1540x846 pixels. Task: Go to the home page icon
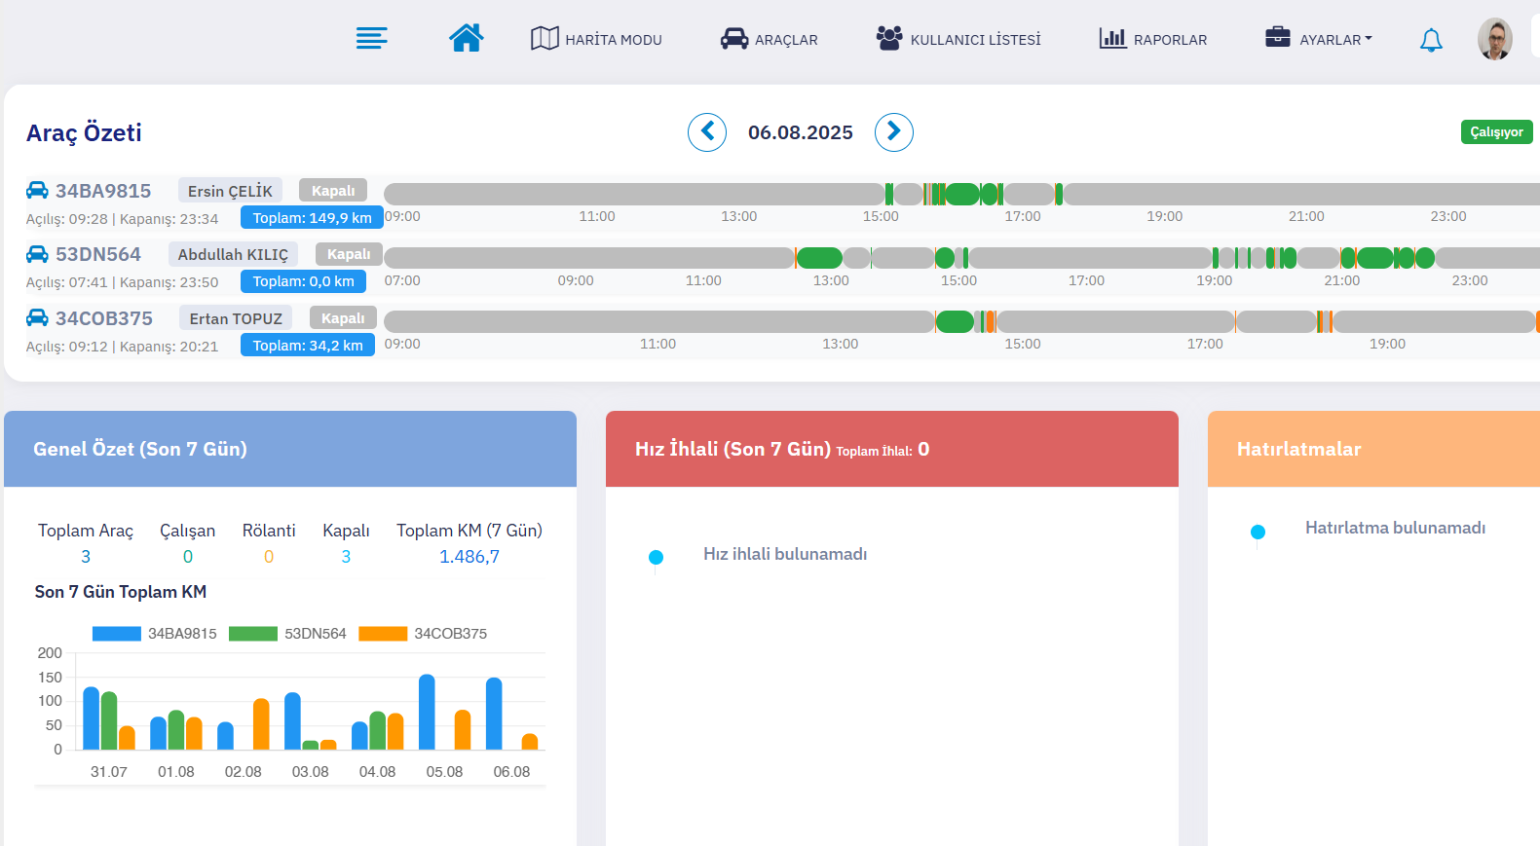pyautogui.click(x=466, y=38)
